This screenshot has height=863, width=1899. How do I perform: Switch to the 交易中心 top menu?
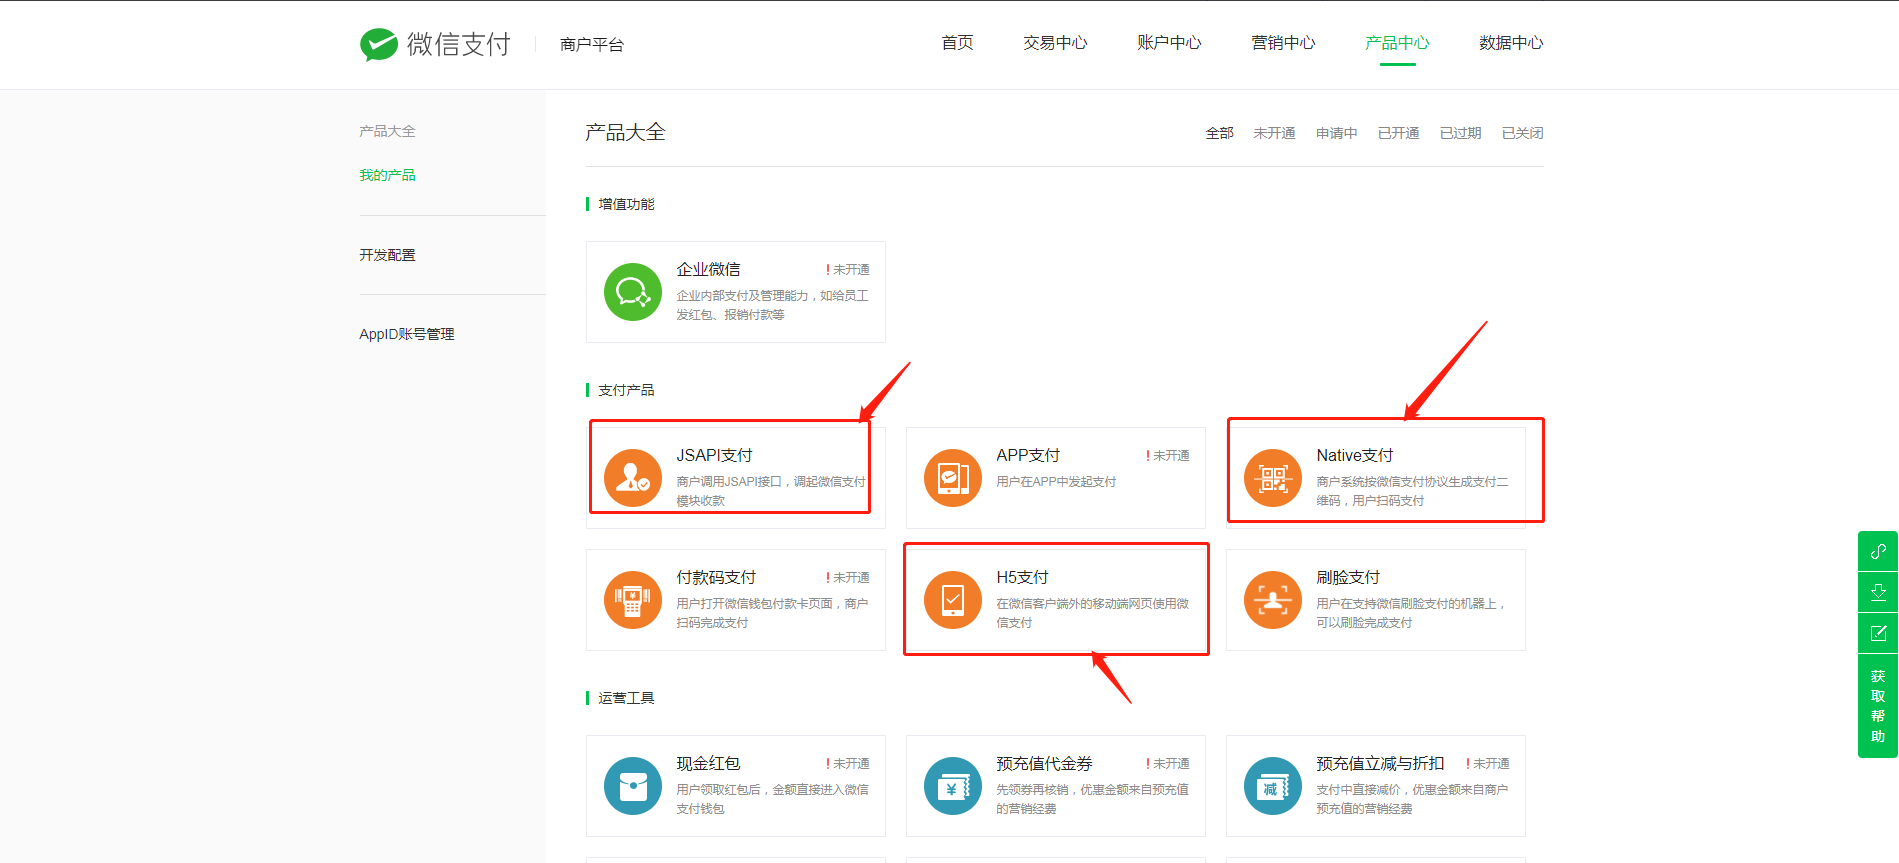1055,43
